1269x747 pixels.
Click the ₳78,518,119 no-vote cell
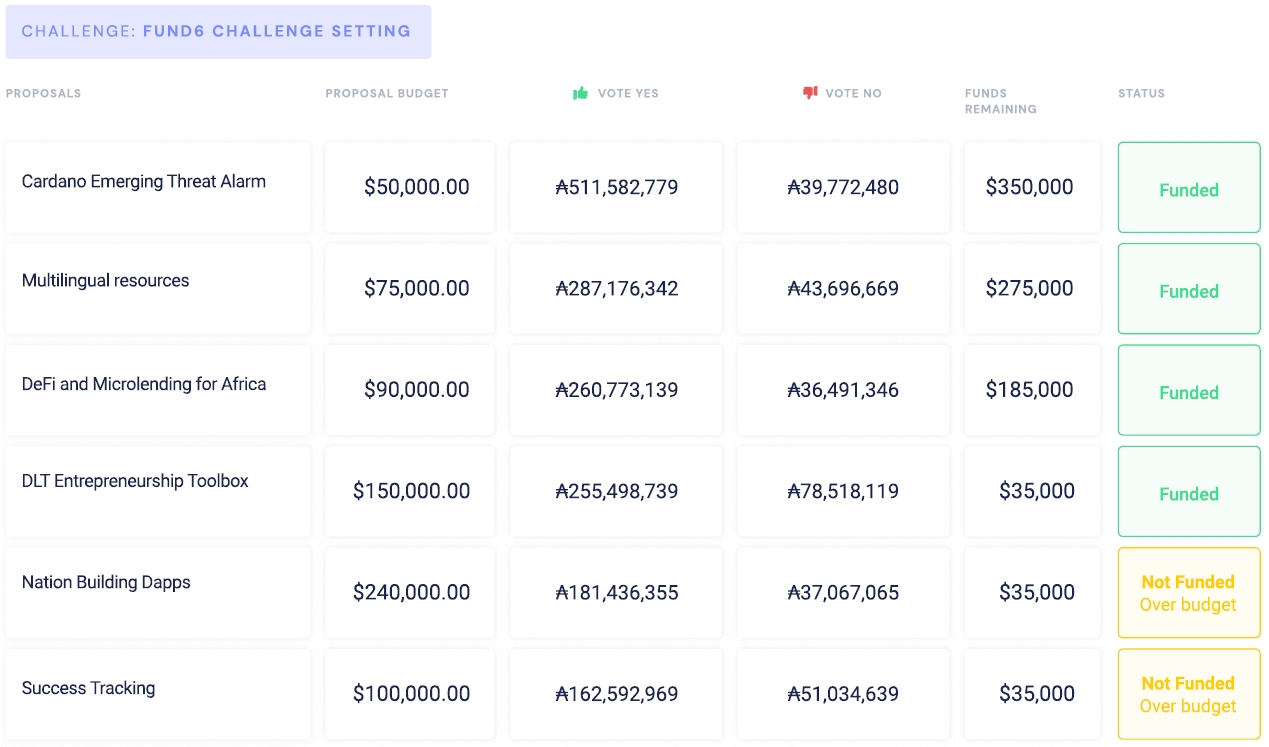(843, 491)
